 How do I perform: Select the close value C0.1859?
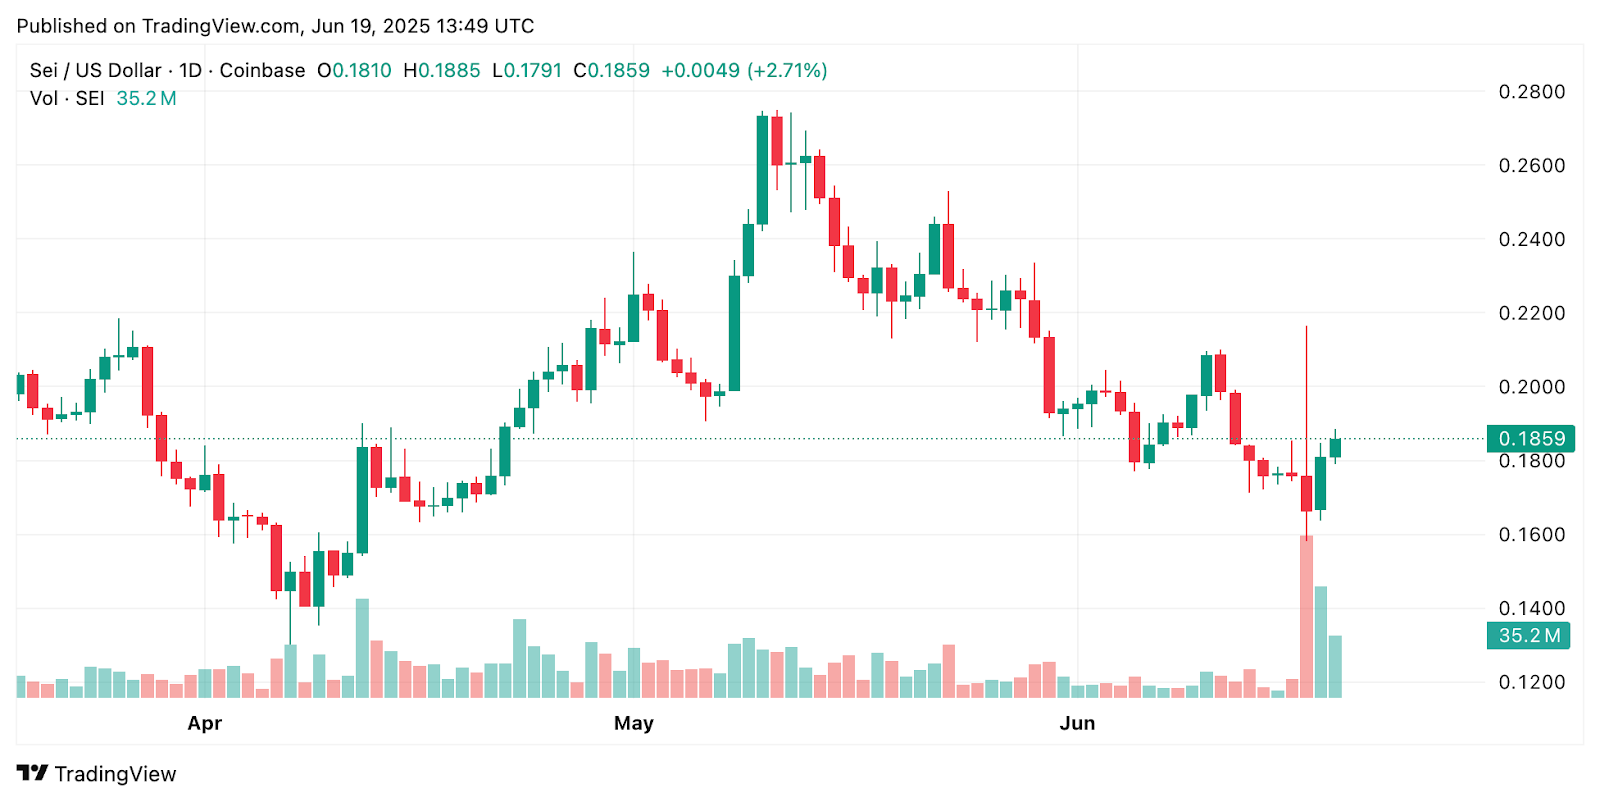(x=611, y=70)
